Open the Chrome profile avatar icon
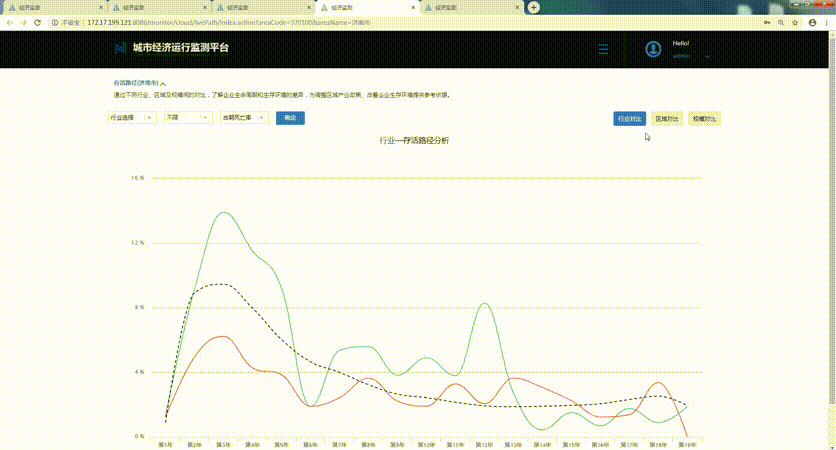 [x=813, y=23]
